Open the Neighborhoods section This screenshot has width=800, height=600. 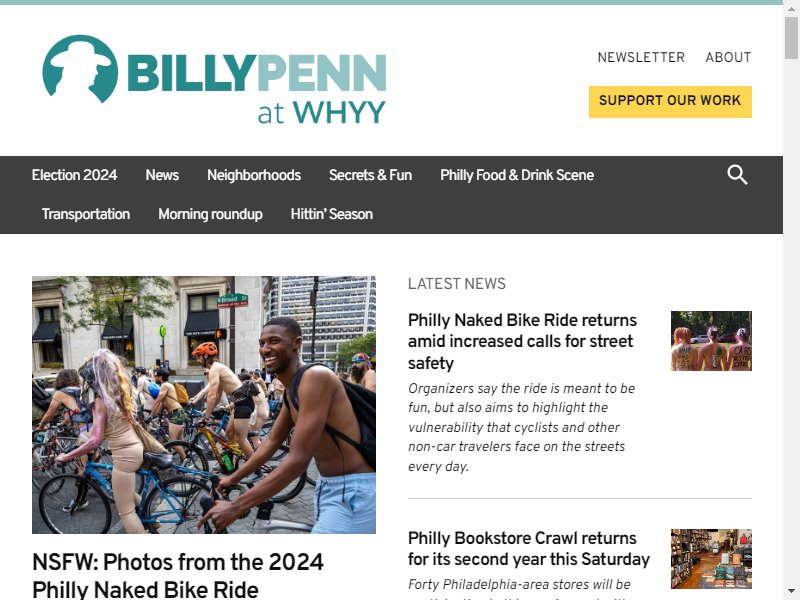(x=254, y=175)
